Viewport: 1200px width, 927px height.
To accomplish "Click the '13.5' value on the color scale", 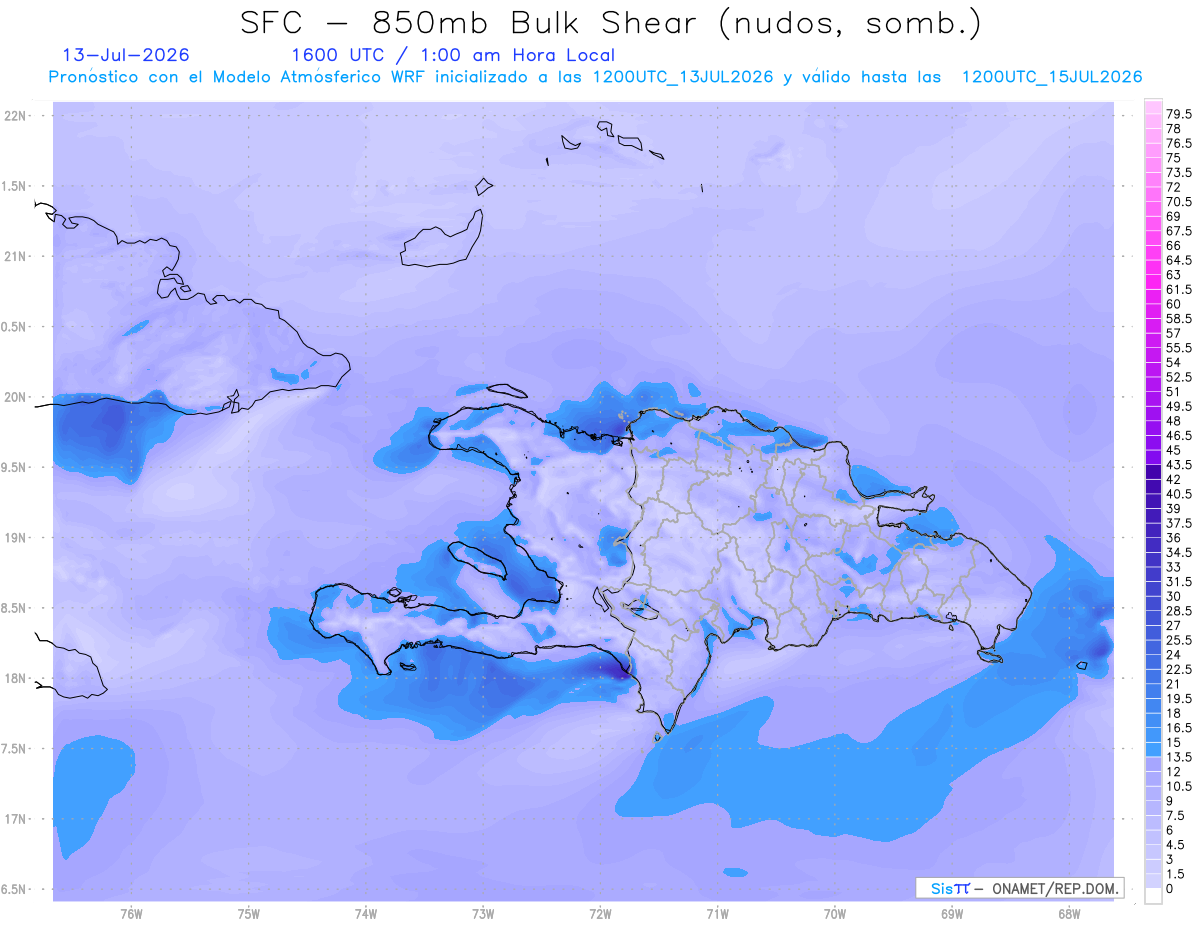I will pos(1180,757).
